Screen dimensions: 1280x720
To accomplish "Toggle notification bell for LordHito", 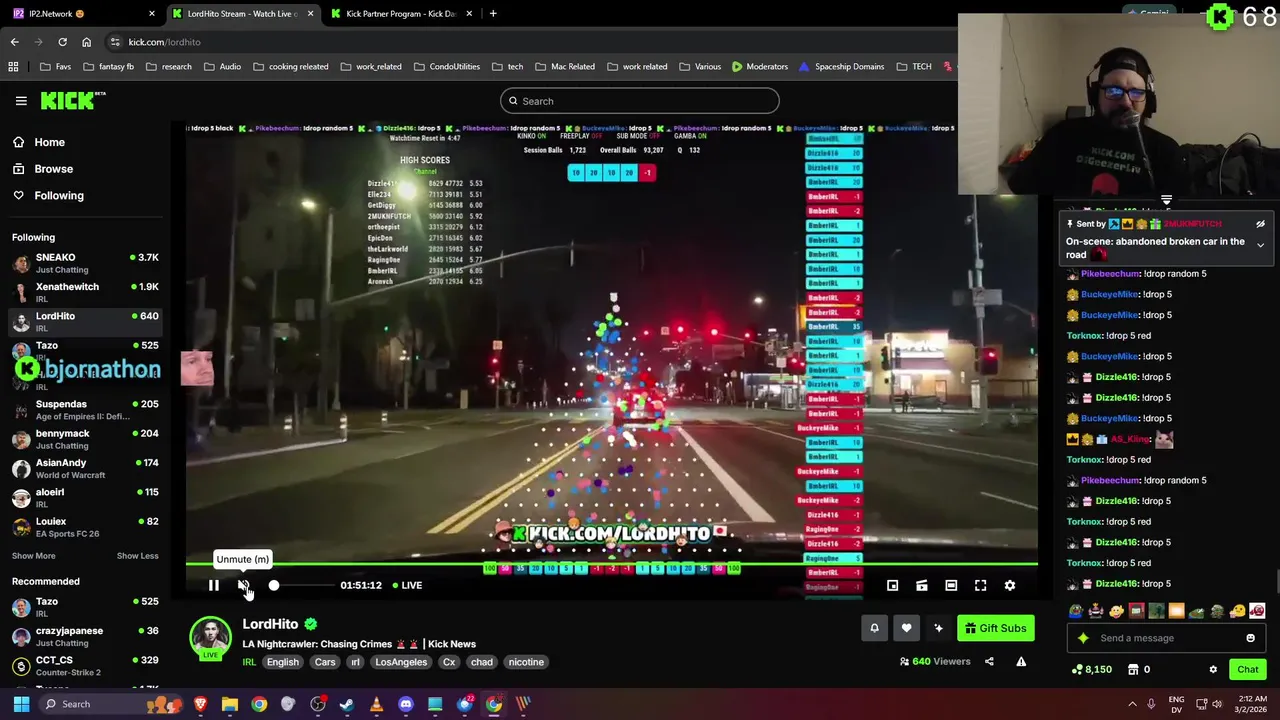I will [874, 628].
